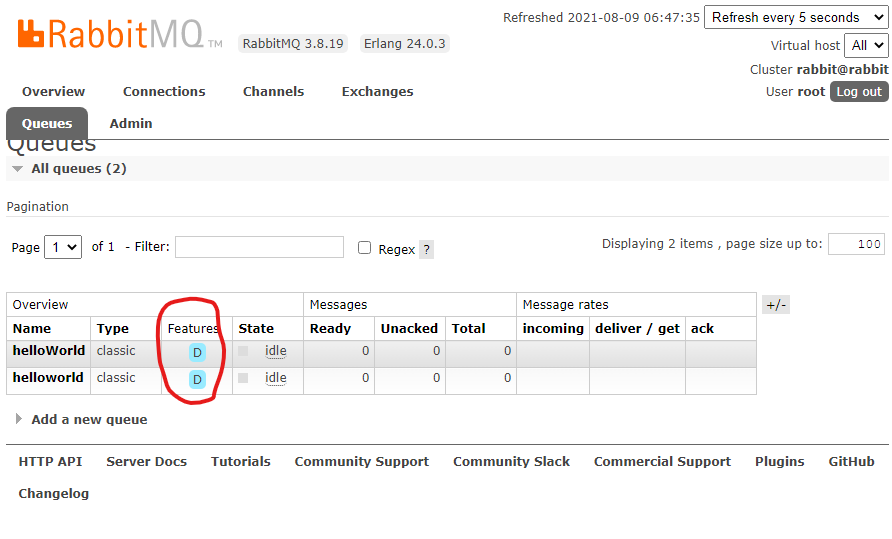Visit the Community Support link
This screenshot has width=892, height=539.
click(x=362, y=462)
